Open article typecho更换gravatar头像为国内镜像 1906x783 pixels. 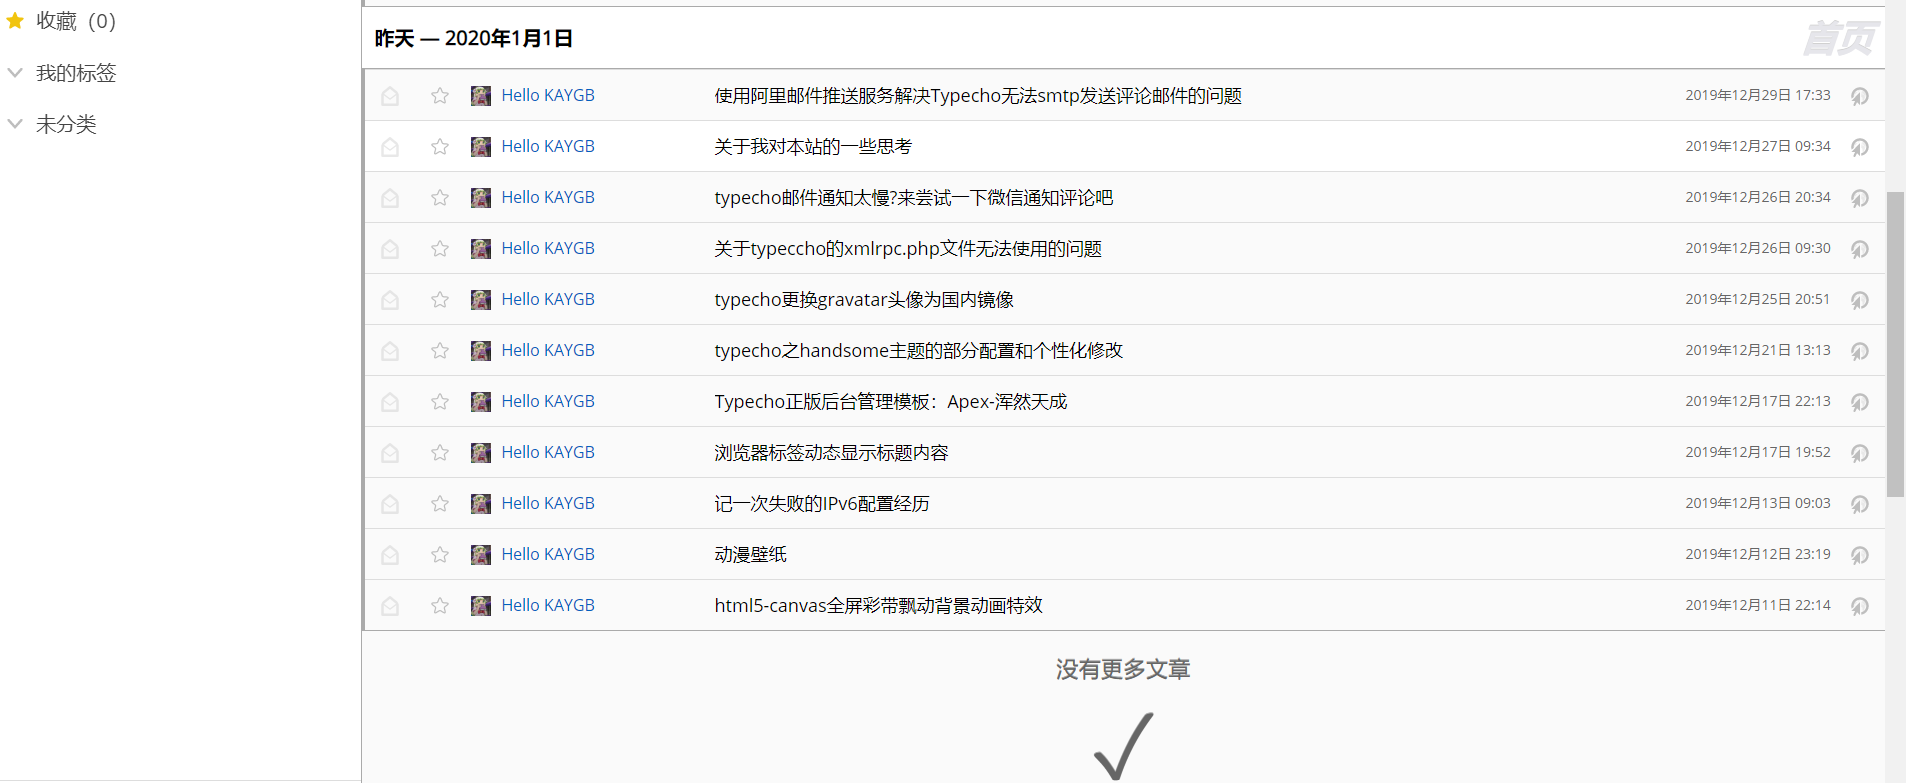(x=864, y=300)
